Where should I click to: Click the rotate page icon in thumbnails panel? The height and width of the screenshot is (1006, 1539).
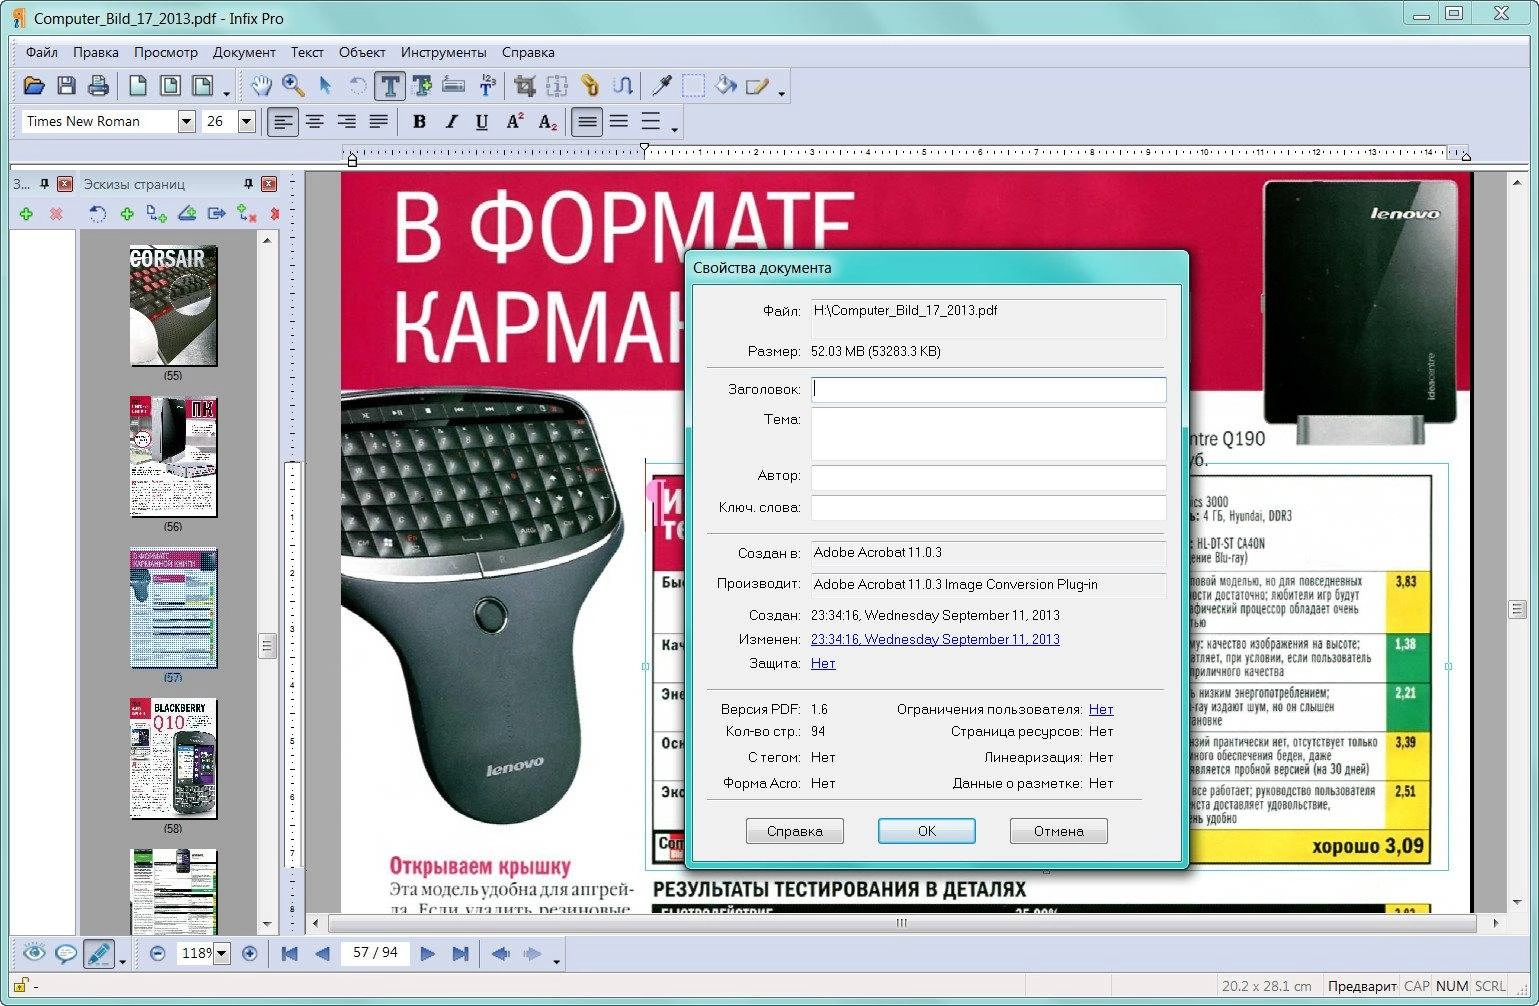[97, 213]
